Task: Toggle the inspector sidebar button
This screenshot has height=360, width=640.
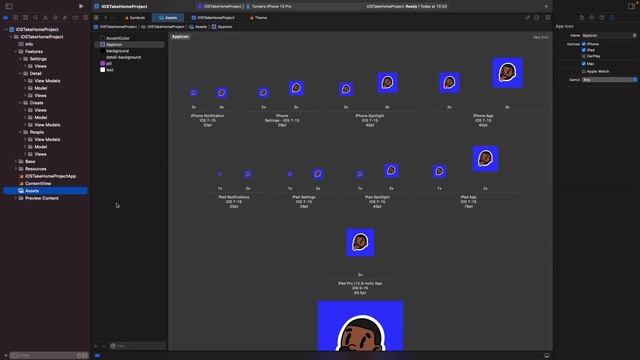Action: pos(631,6)
